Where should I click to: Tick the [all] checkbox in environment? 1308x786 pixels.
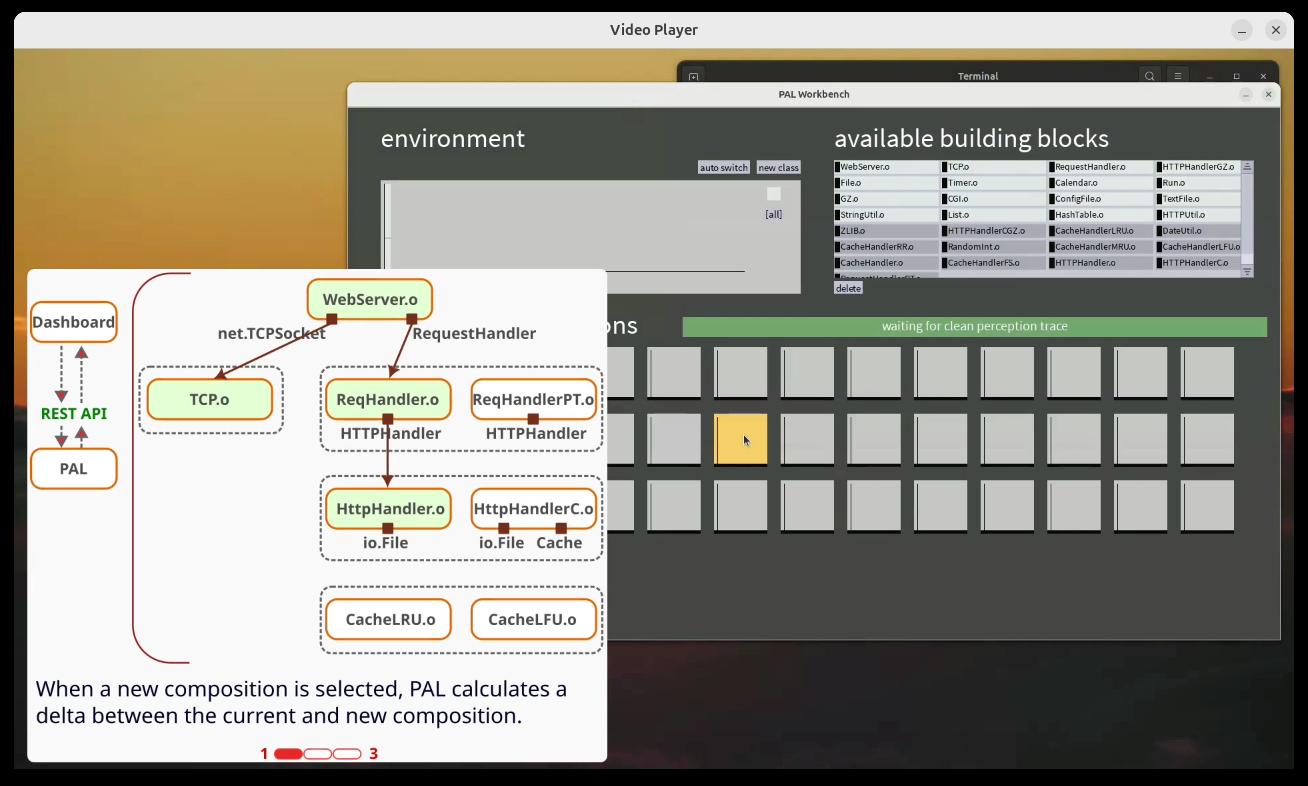(x=773, y=194)
